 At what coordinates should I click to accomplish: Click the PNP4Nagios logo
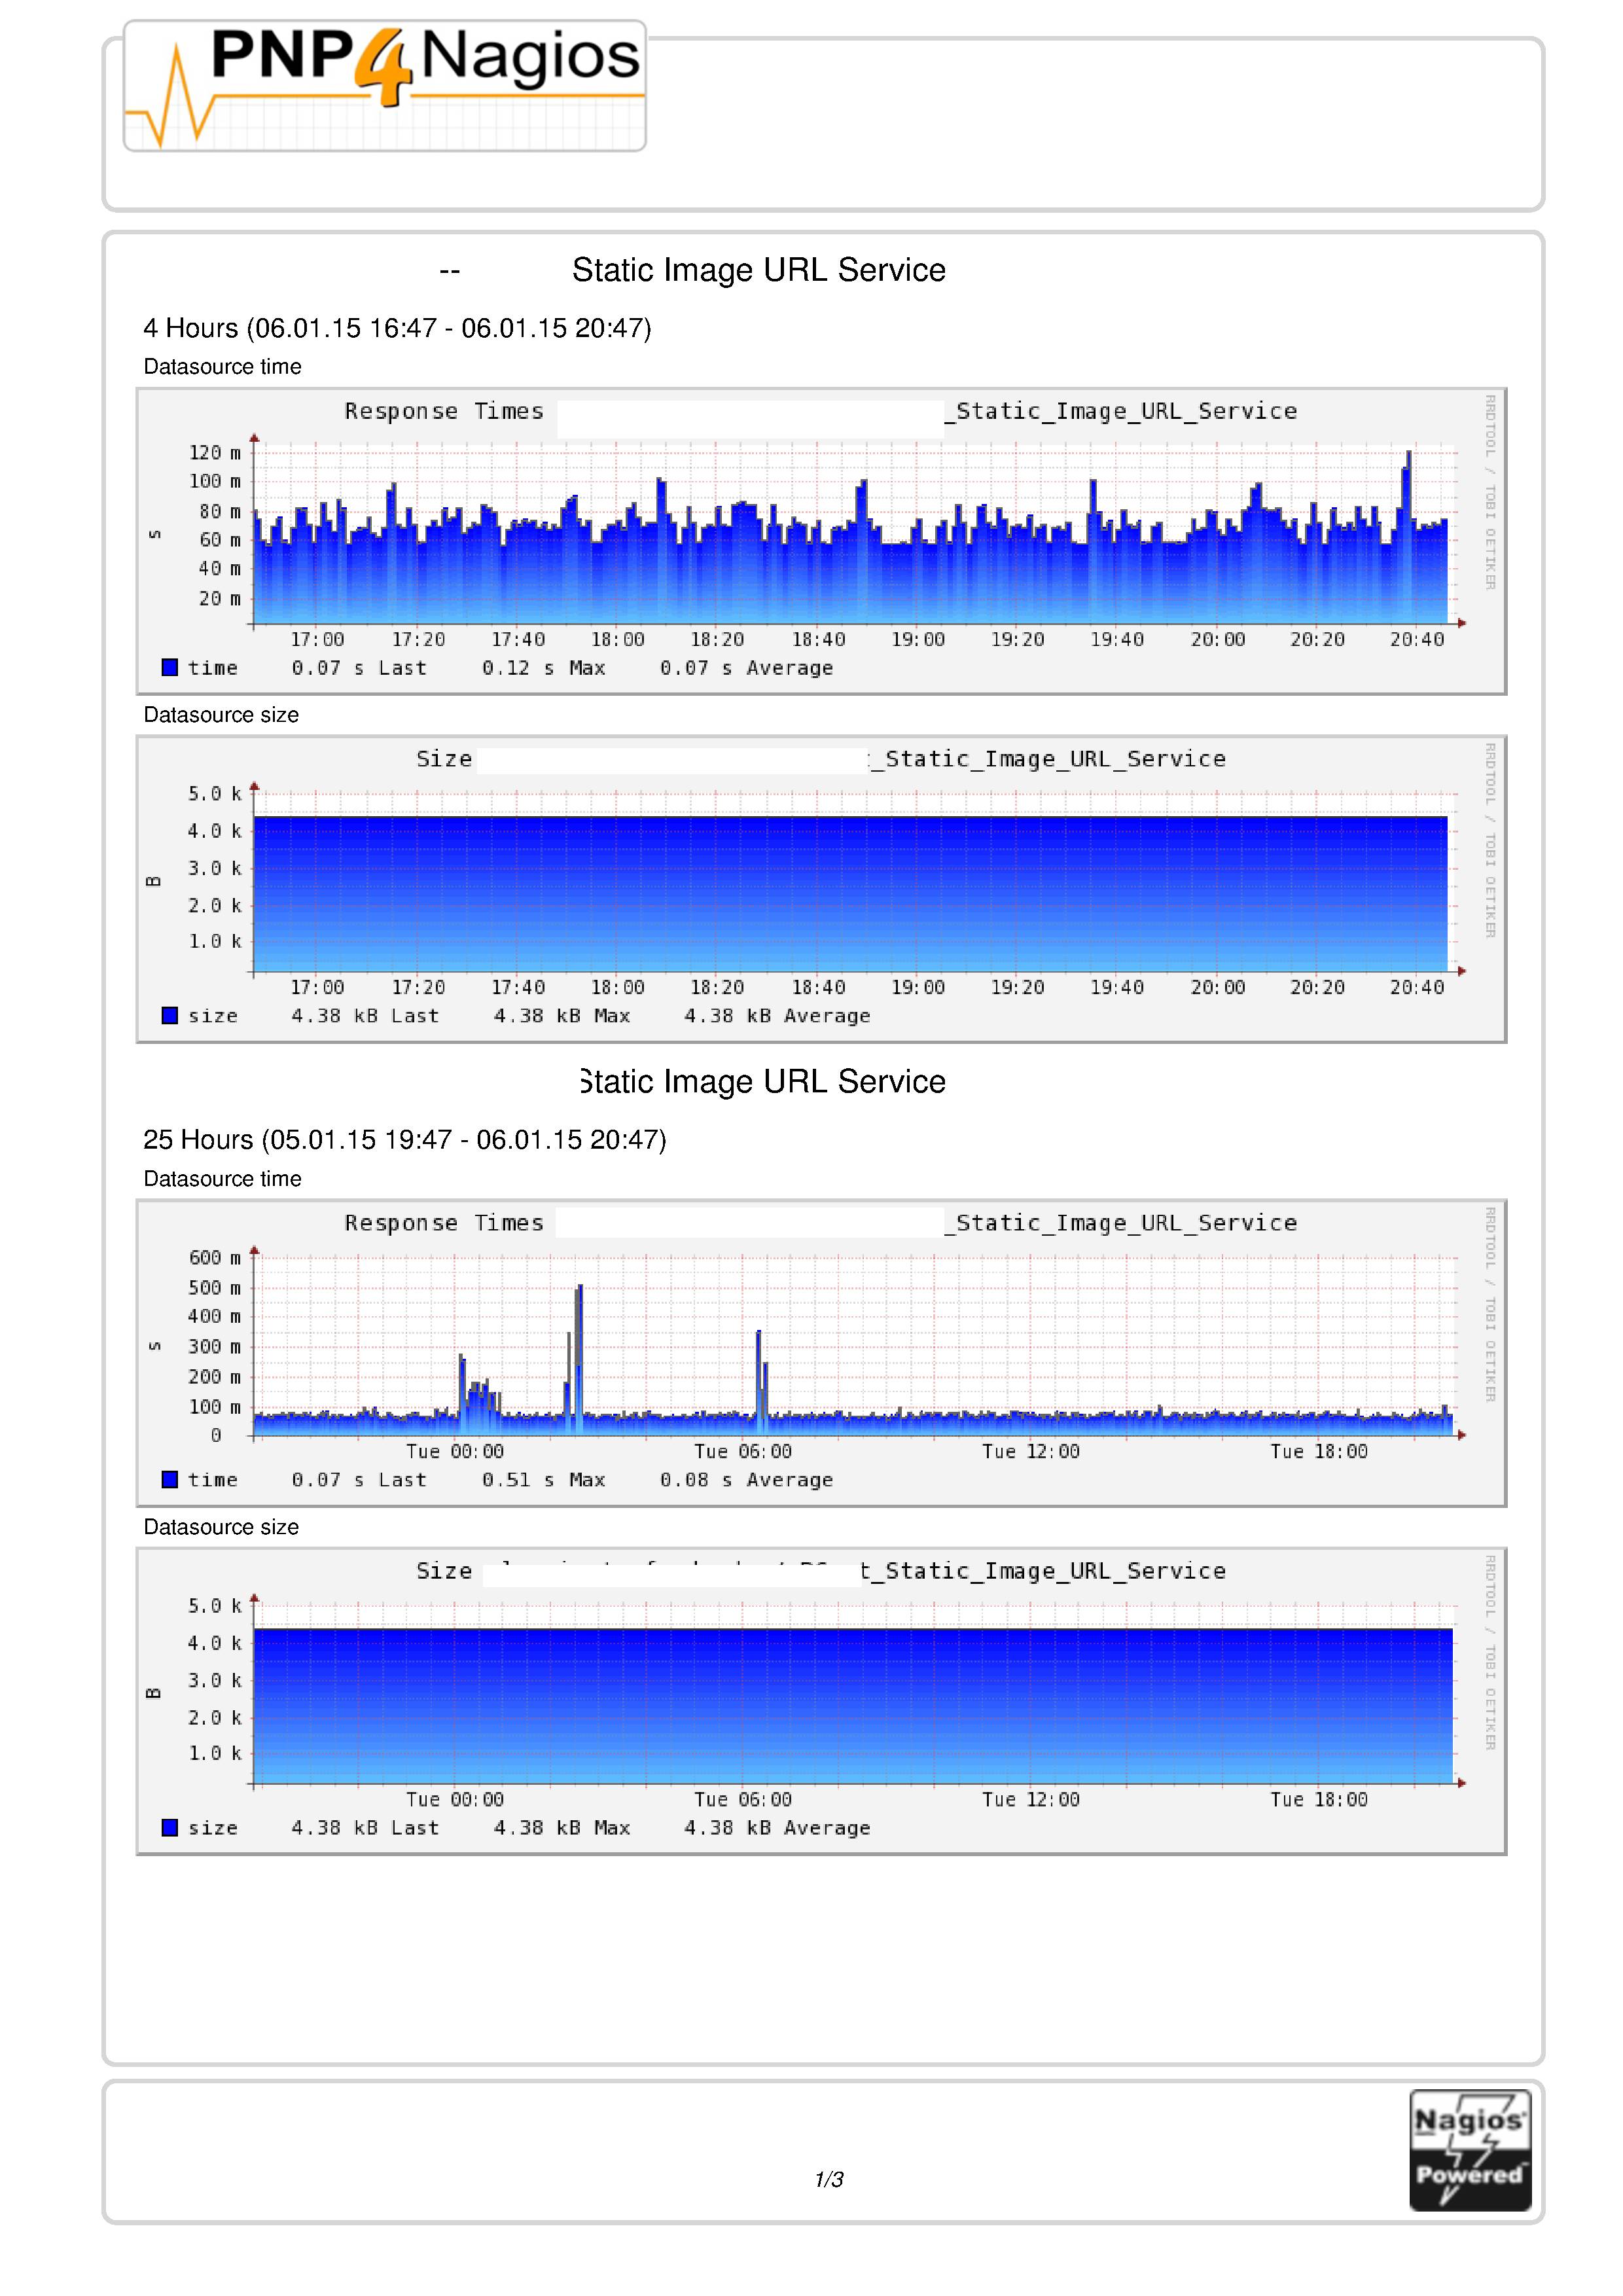click(x=384, y=86)
